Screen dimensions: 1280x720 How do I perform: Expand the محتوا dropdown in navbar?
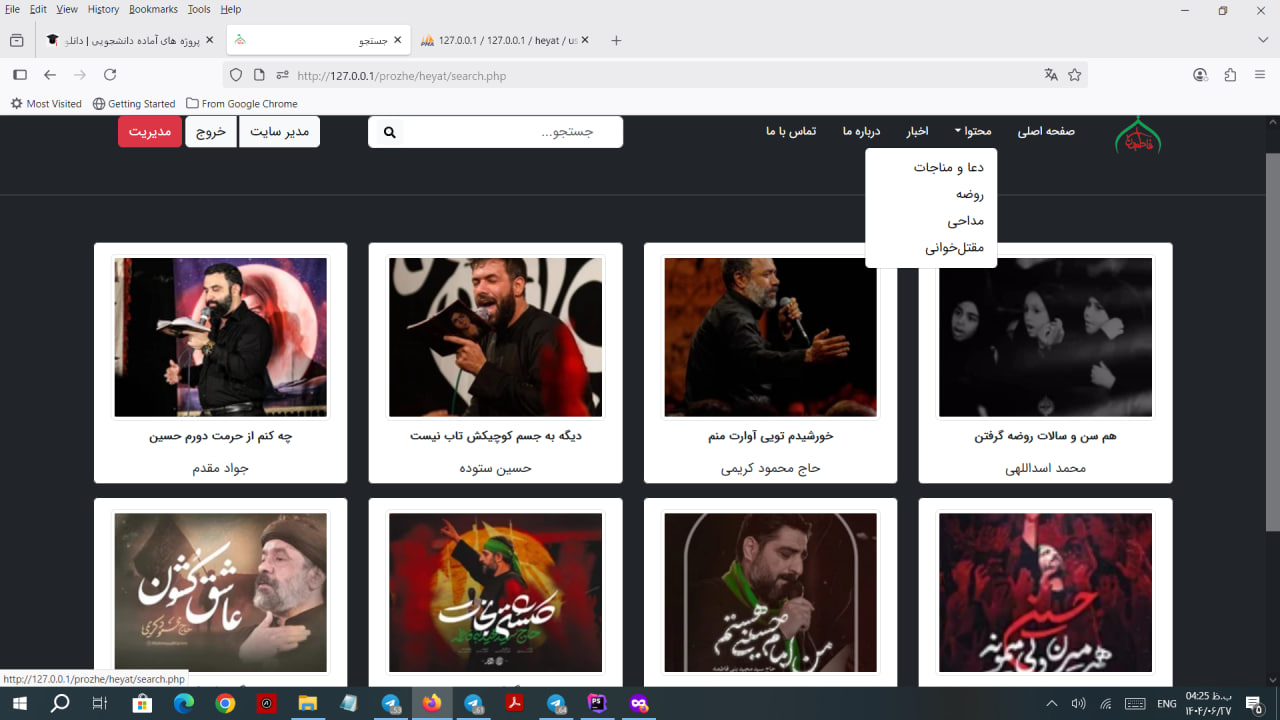tap(971, 131)
